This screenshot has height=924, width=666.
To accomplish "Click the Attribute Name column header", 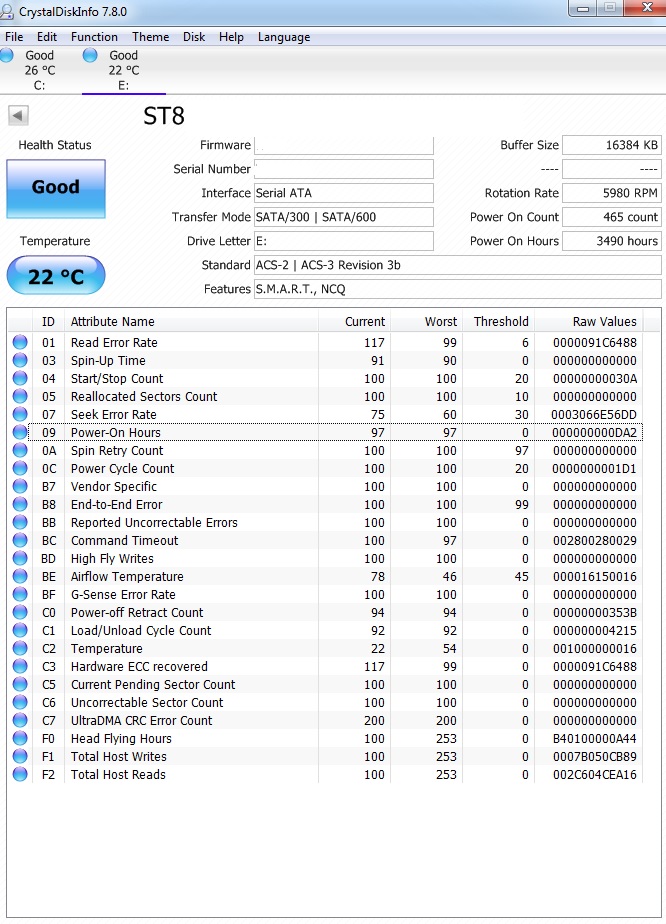I will (x=192, y=321).
